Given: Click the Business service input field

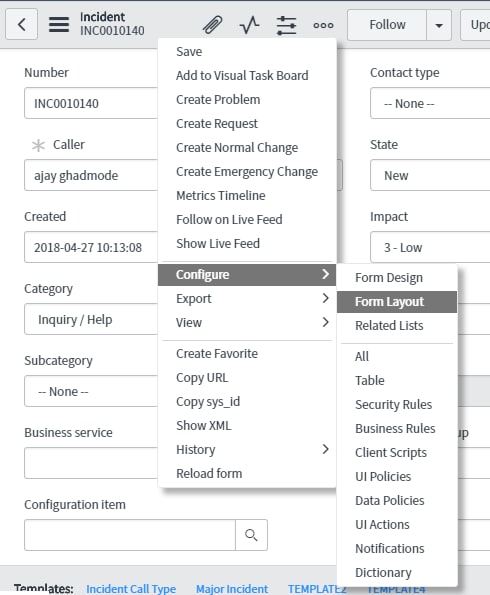Looking at the screenshot, I should click(91, 463).
